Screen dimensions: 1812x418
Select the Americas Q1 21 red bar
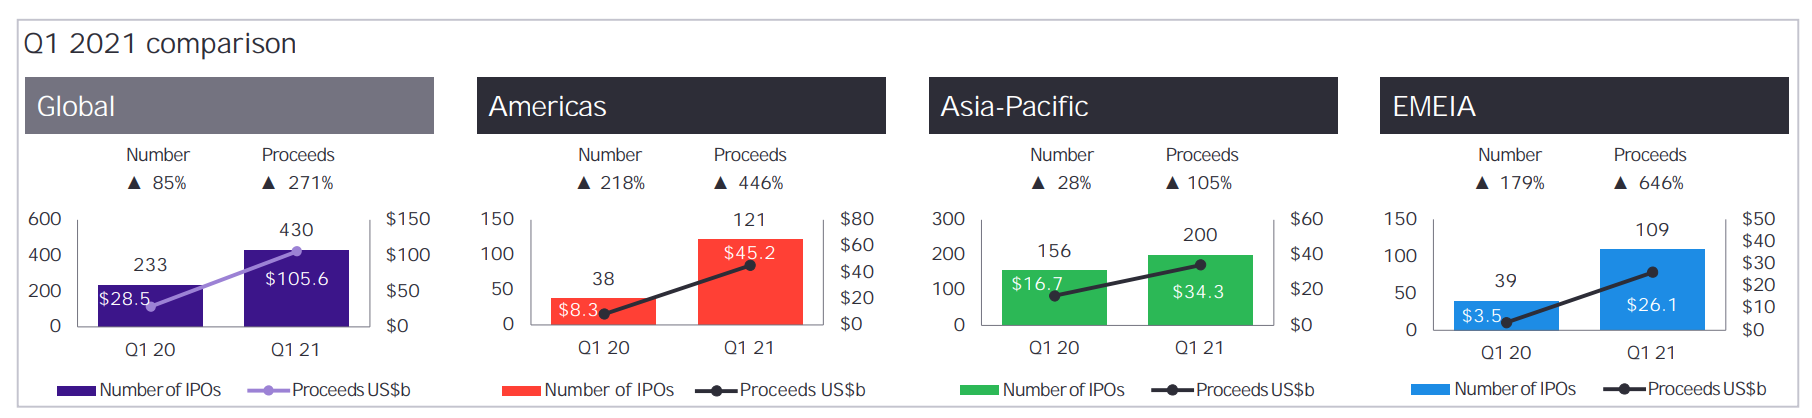[750, 282]
